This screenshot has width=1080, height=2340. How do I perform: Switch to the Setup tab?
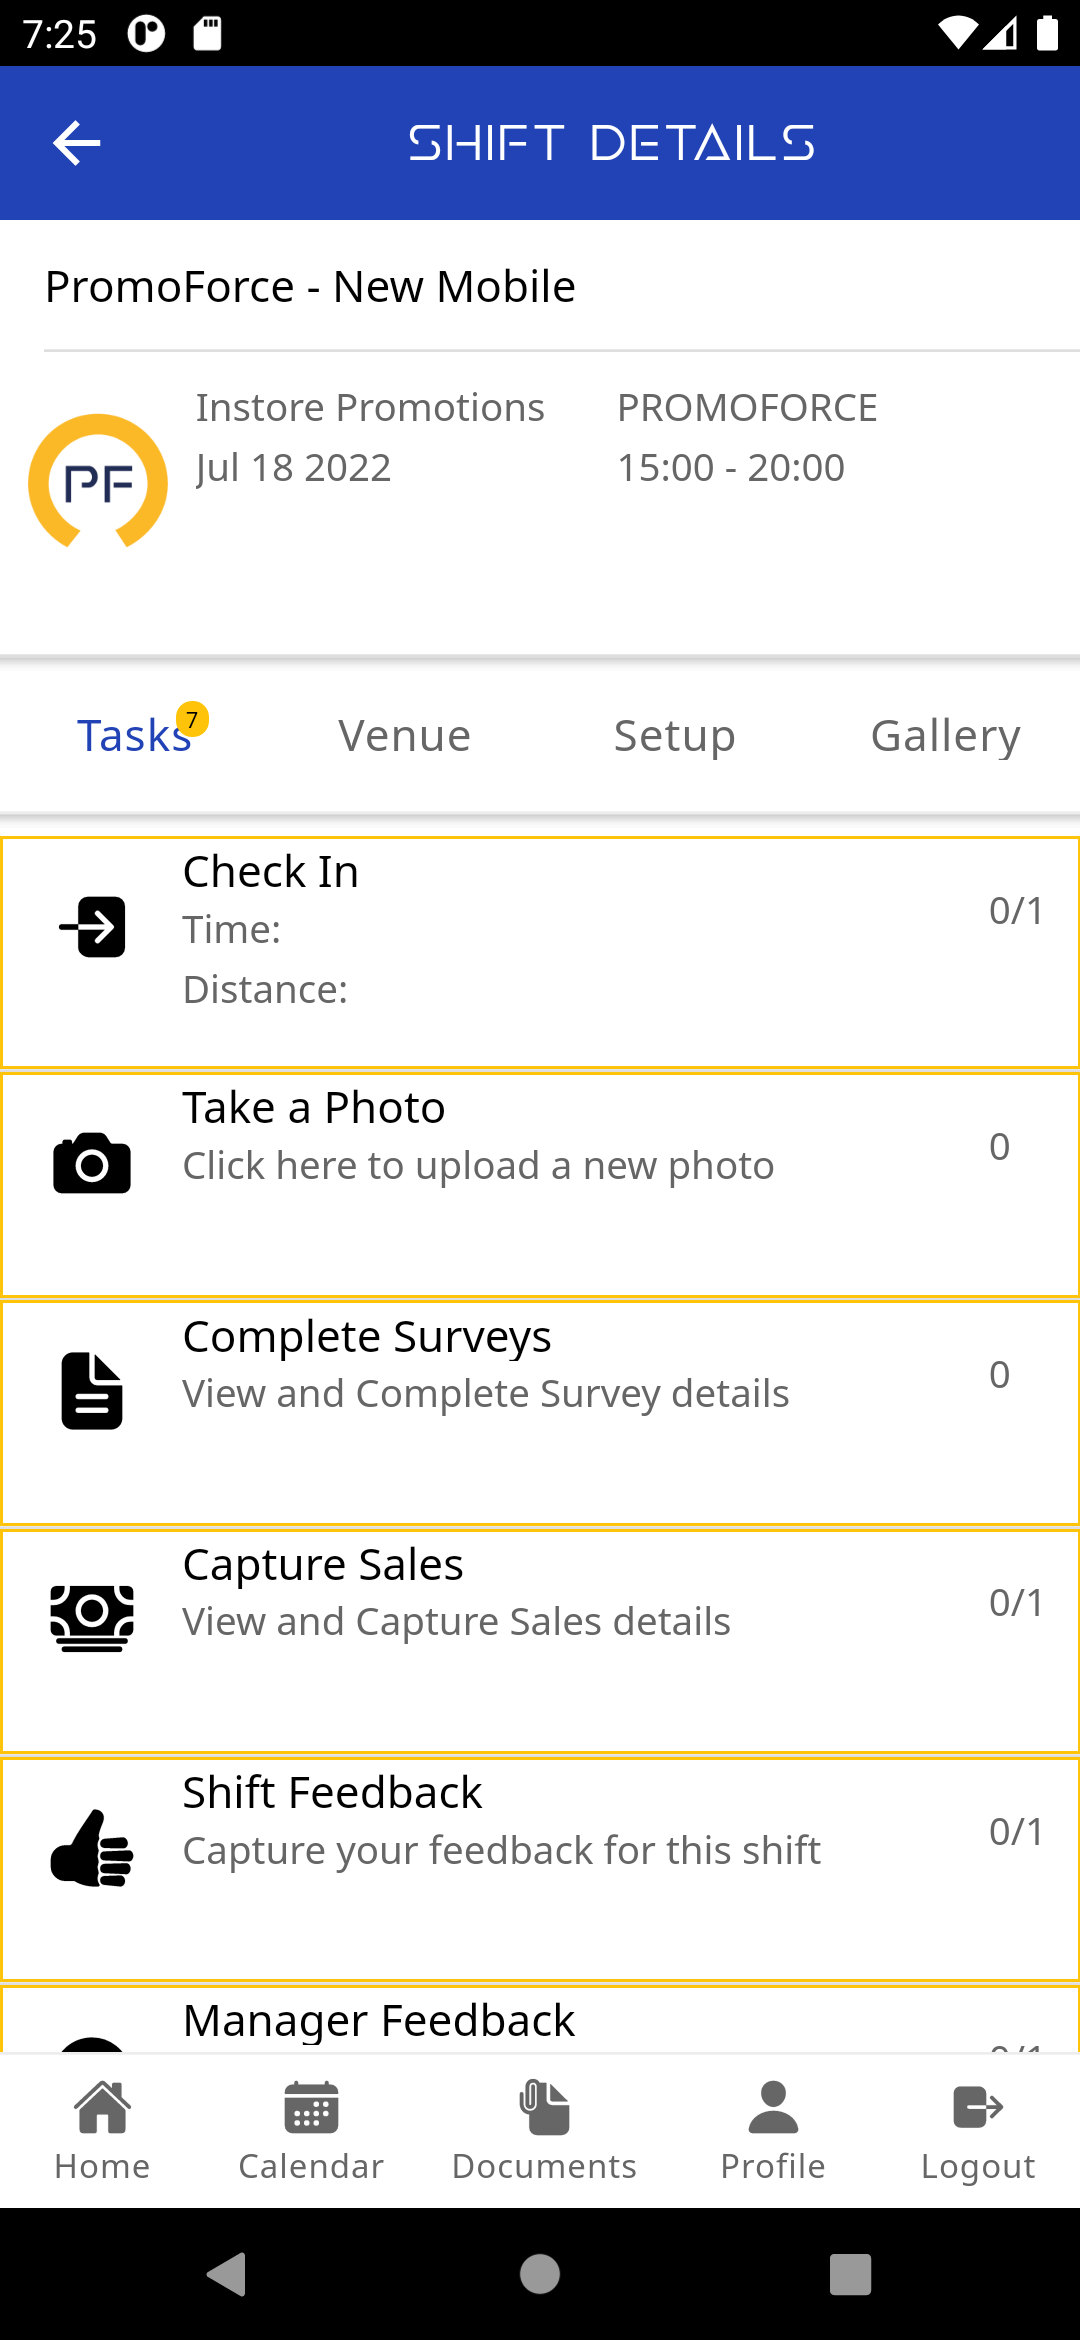[x=675, y=736]
